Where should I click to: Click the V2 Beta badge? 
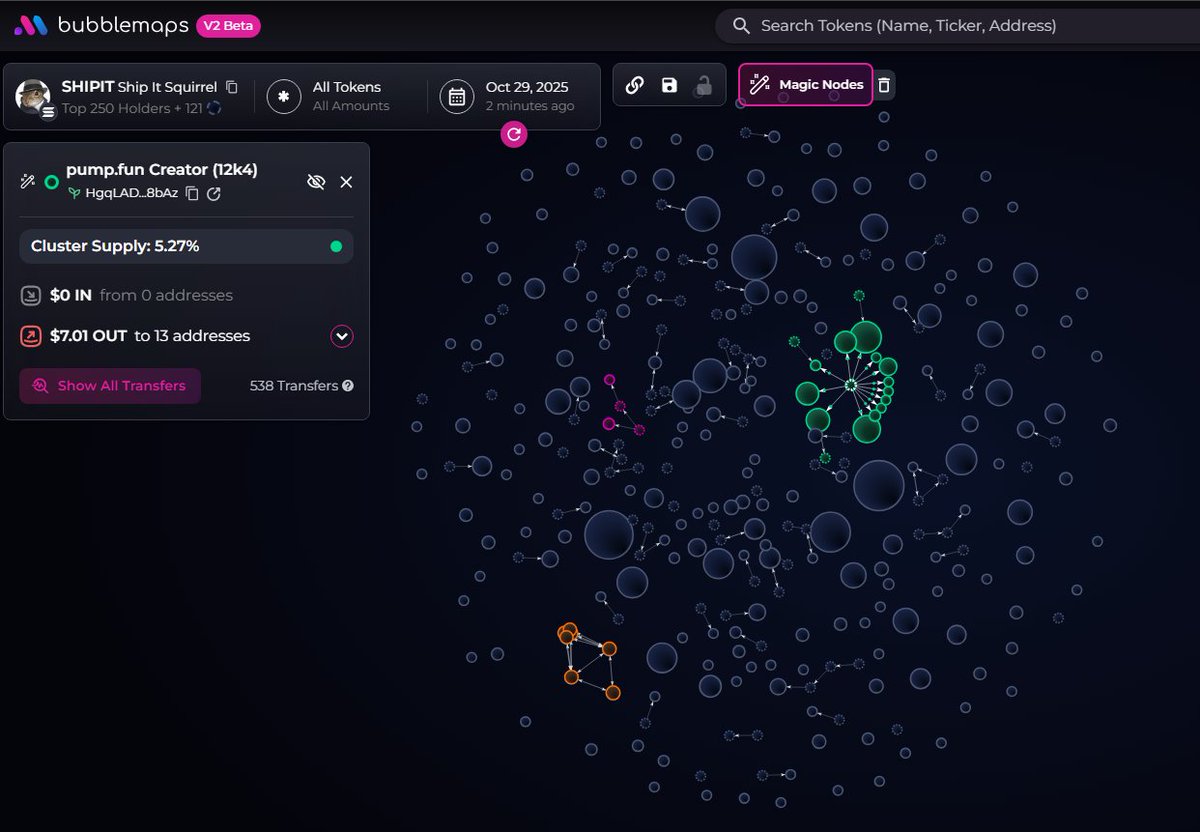228,26
